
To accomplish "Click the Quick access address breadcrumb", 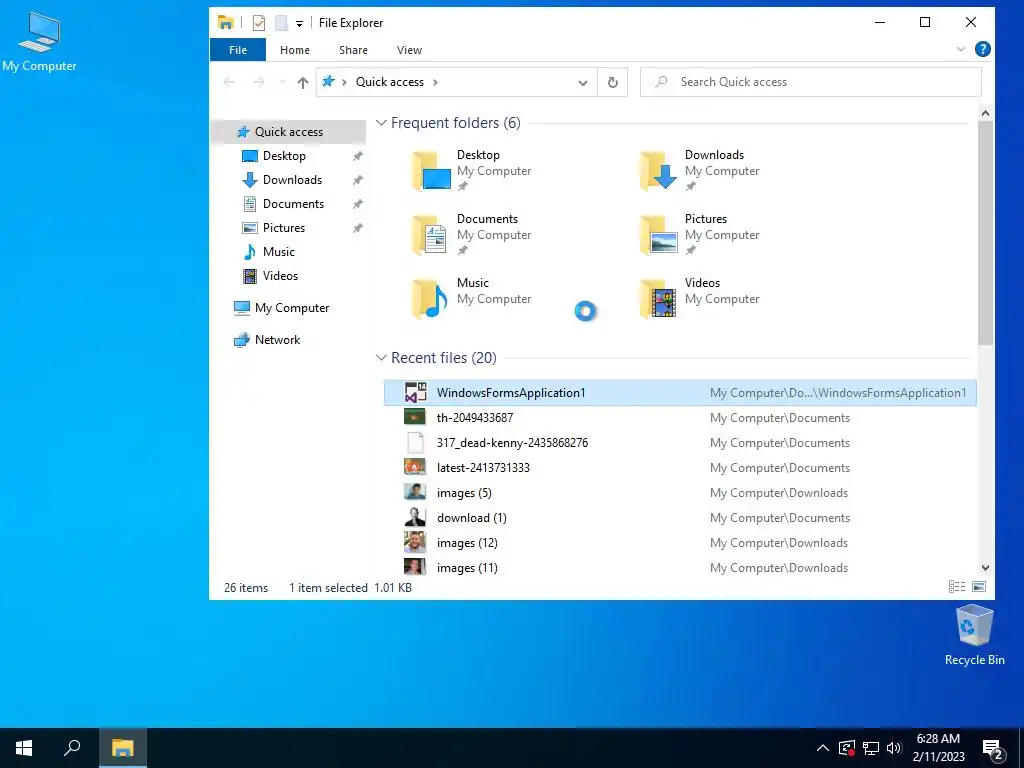I will (x=389, y=82).
